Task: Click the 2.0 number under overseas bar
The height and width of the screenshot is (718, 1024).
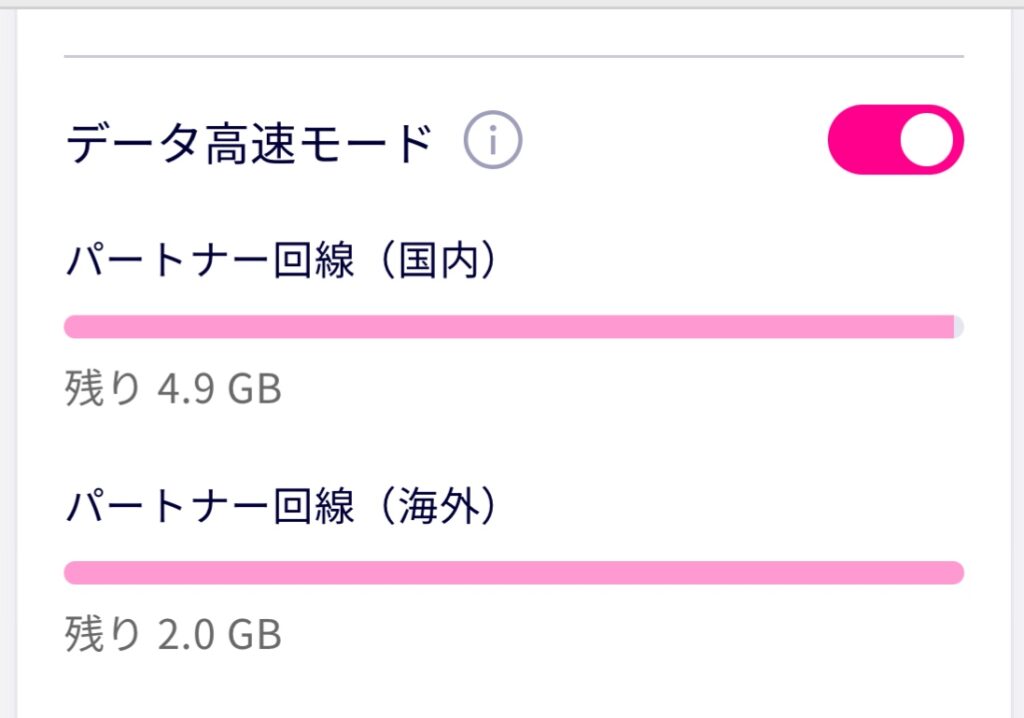Action: point(182,635)
